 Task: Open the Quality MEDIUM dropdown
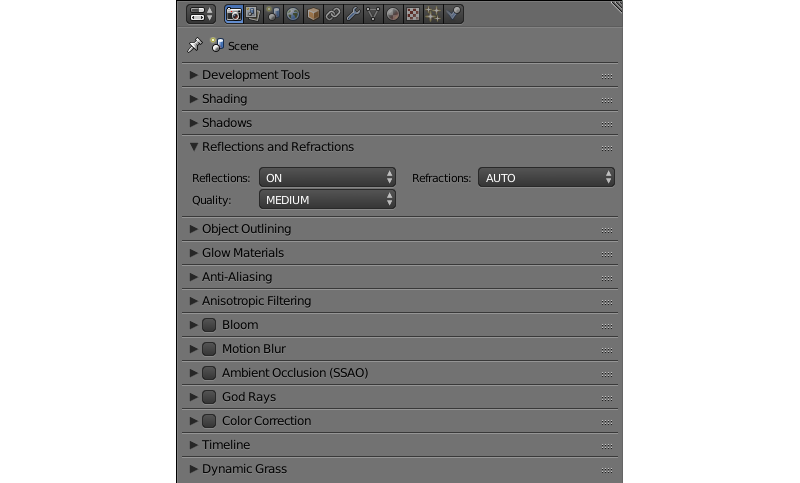(328, 199)
